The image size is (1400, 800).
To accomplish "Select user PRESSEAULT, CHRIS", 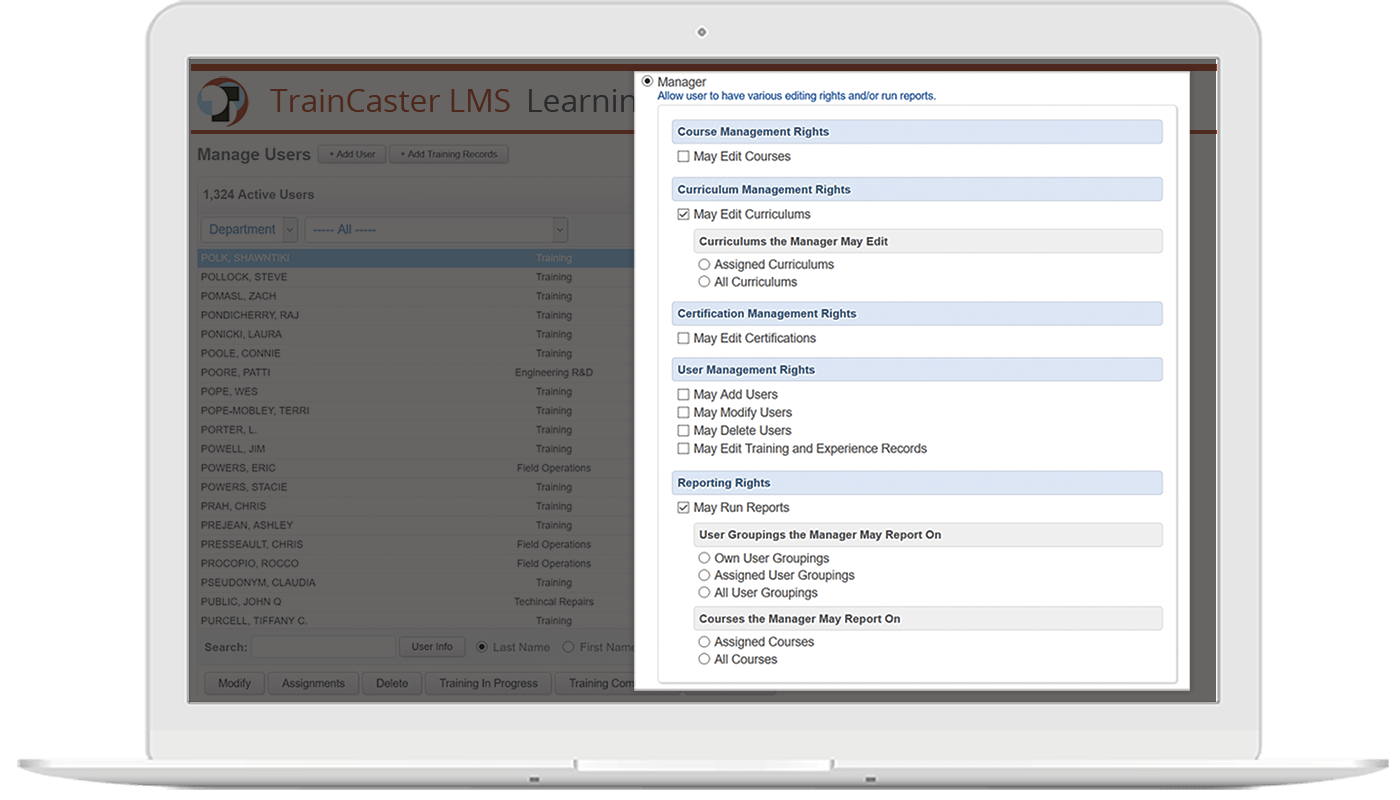I will pos(416,545).
